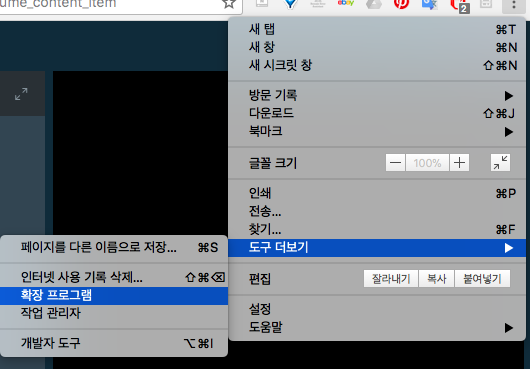The width and height of the screenshot is (530, 369).
Task: Open 새 시크릿 창 incognito window
Action: coord(377,65)
